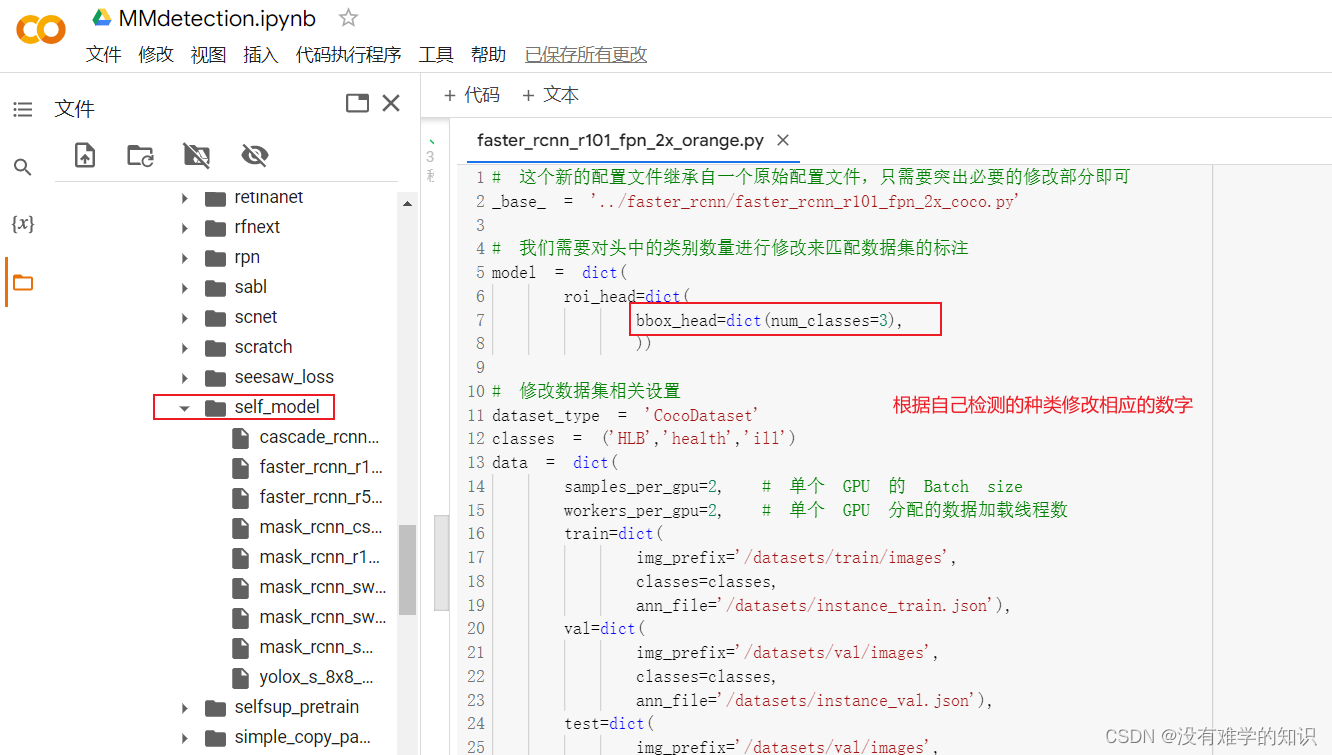Open the 代码执行程序 menu
Image resolution: width=1332 pixels, height=755 pixels.
coord(348,55)
